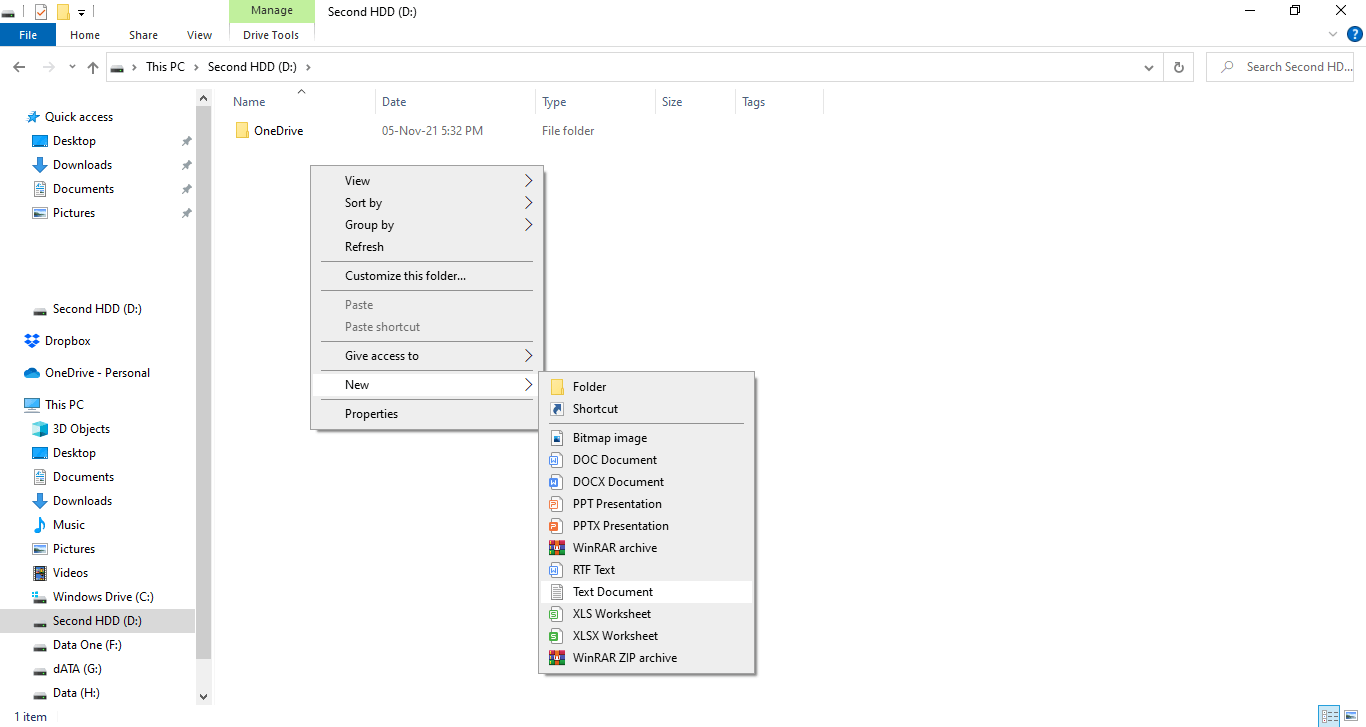Click the Dropbox icon in sidebar
The width and height of the screenshot is (1366, 727).
click(32, 341)
